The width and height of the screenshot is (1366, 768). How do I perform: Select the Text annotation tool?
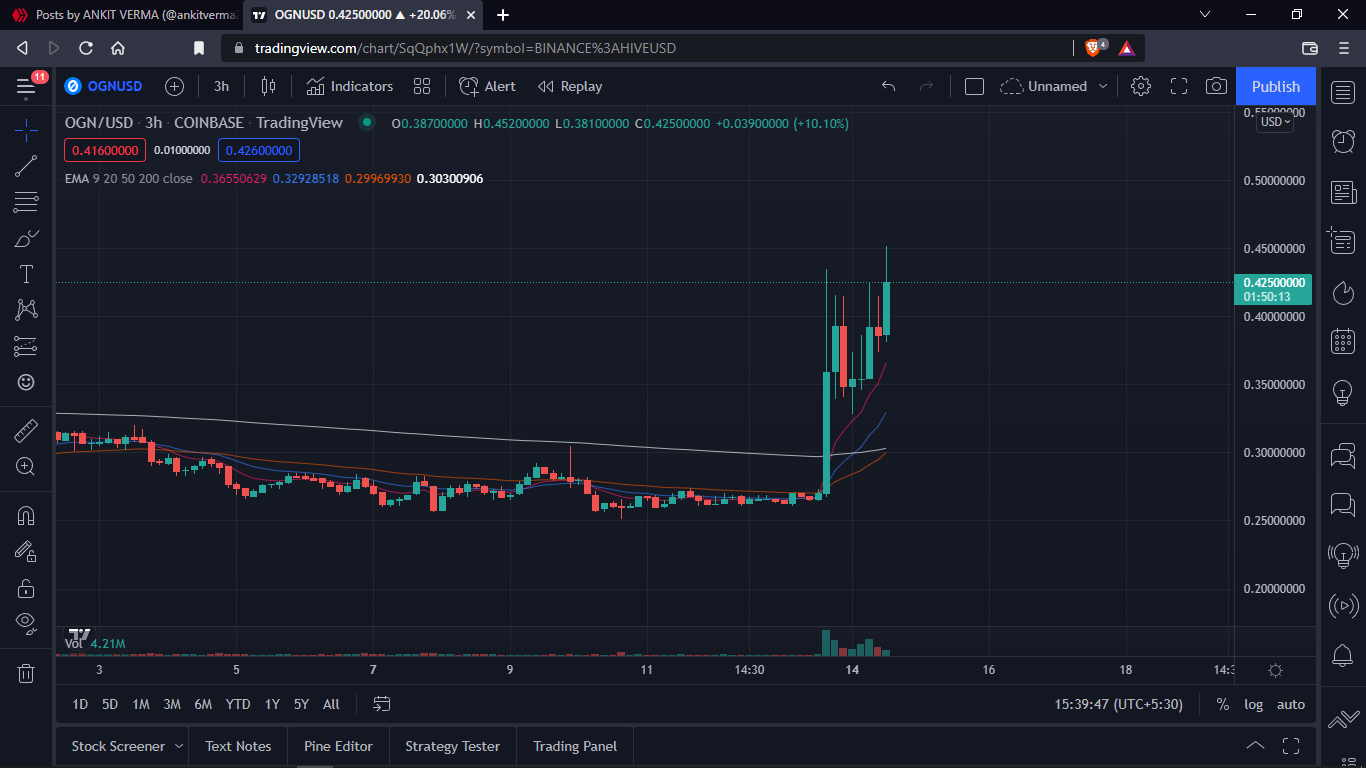pos(26,274)
